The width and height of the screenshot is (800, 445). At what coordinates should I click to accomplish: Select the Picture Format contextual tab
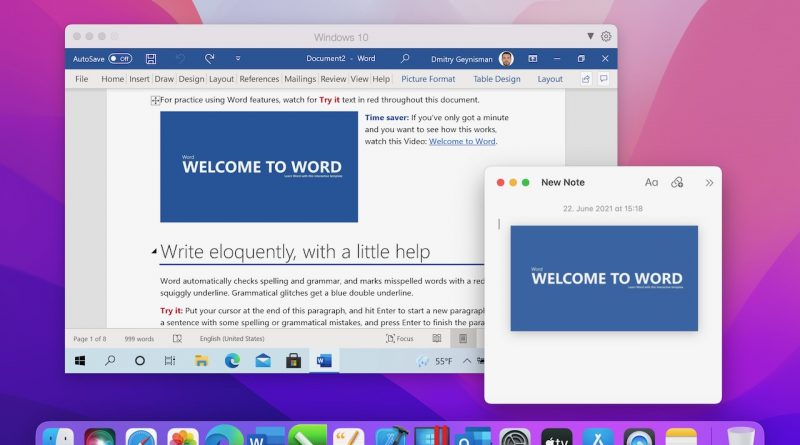[428, 79]
